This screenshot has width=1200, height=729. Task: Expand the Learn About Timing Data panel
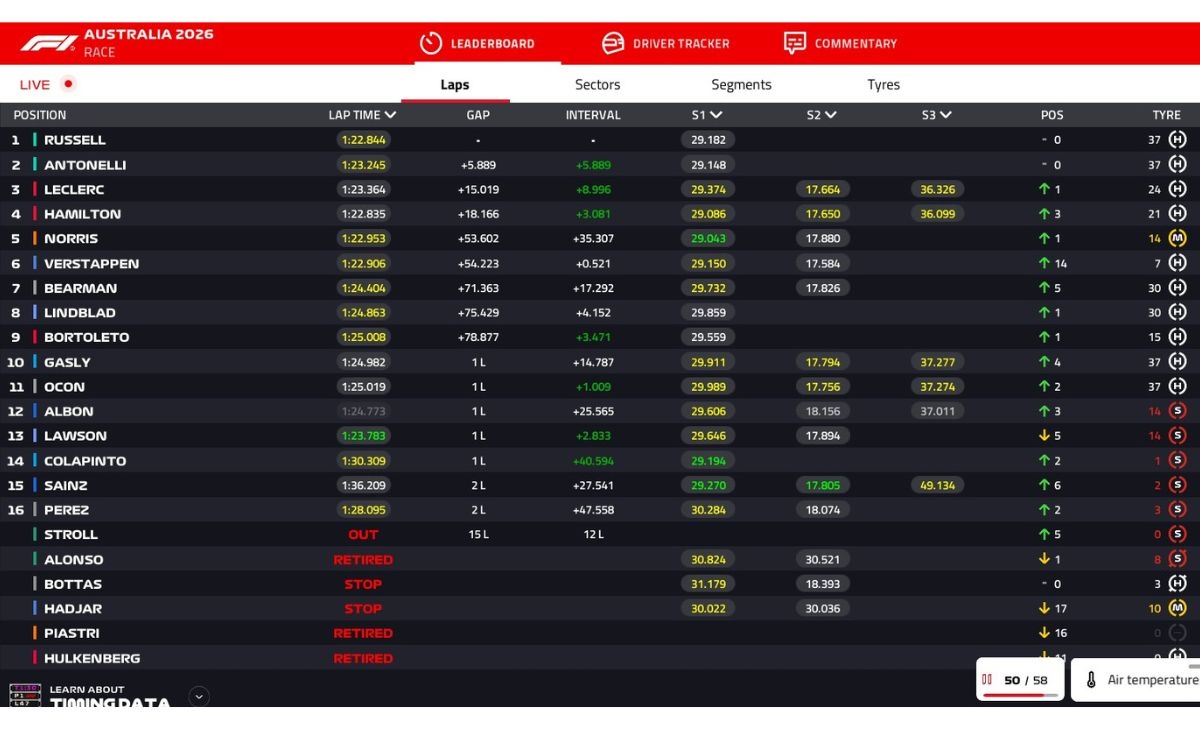tap(199, 696)
